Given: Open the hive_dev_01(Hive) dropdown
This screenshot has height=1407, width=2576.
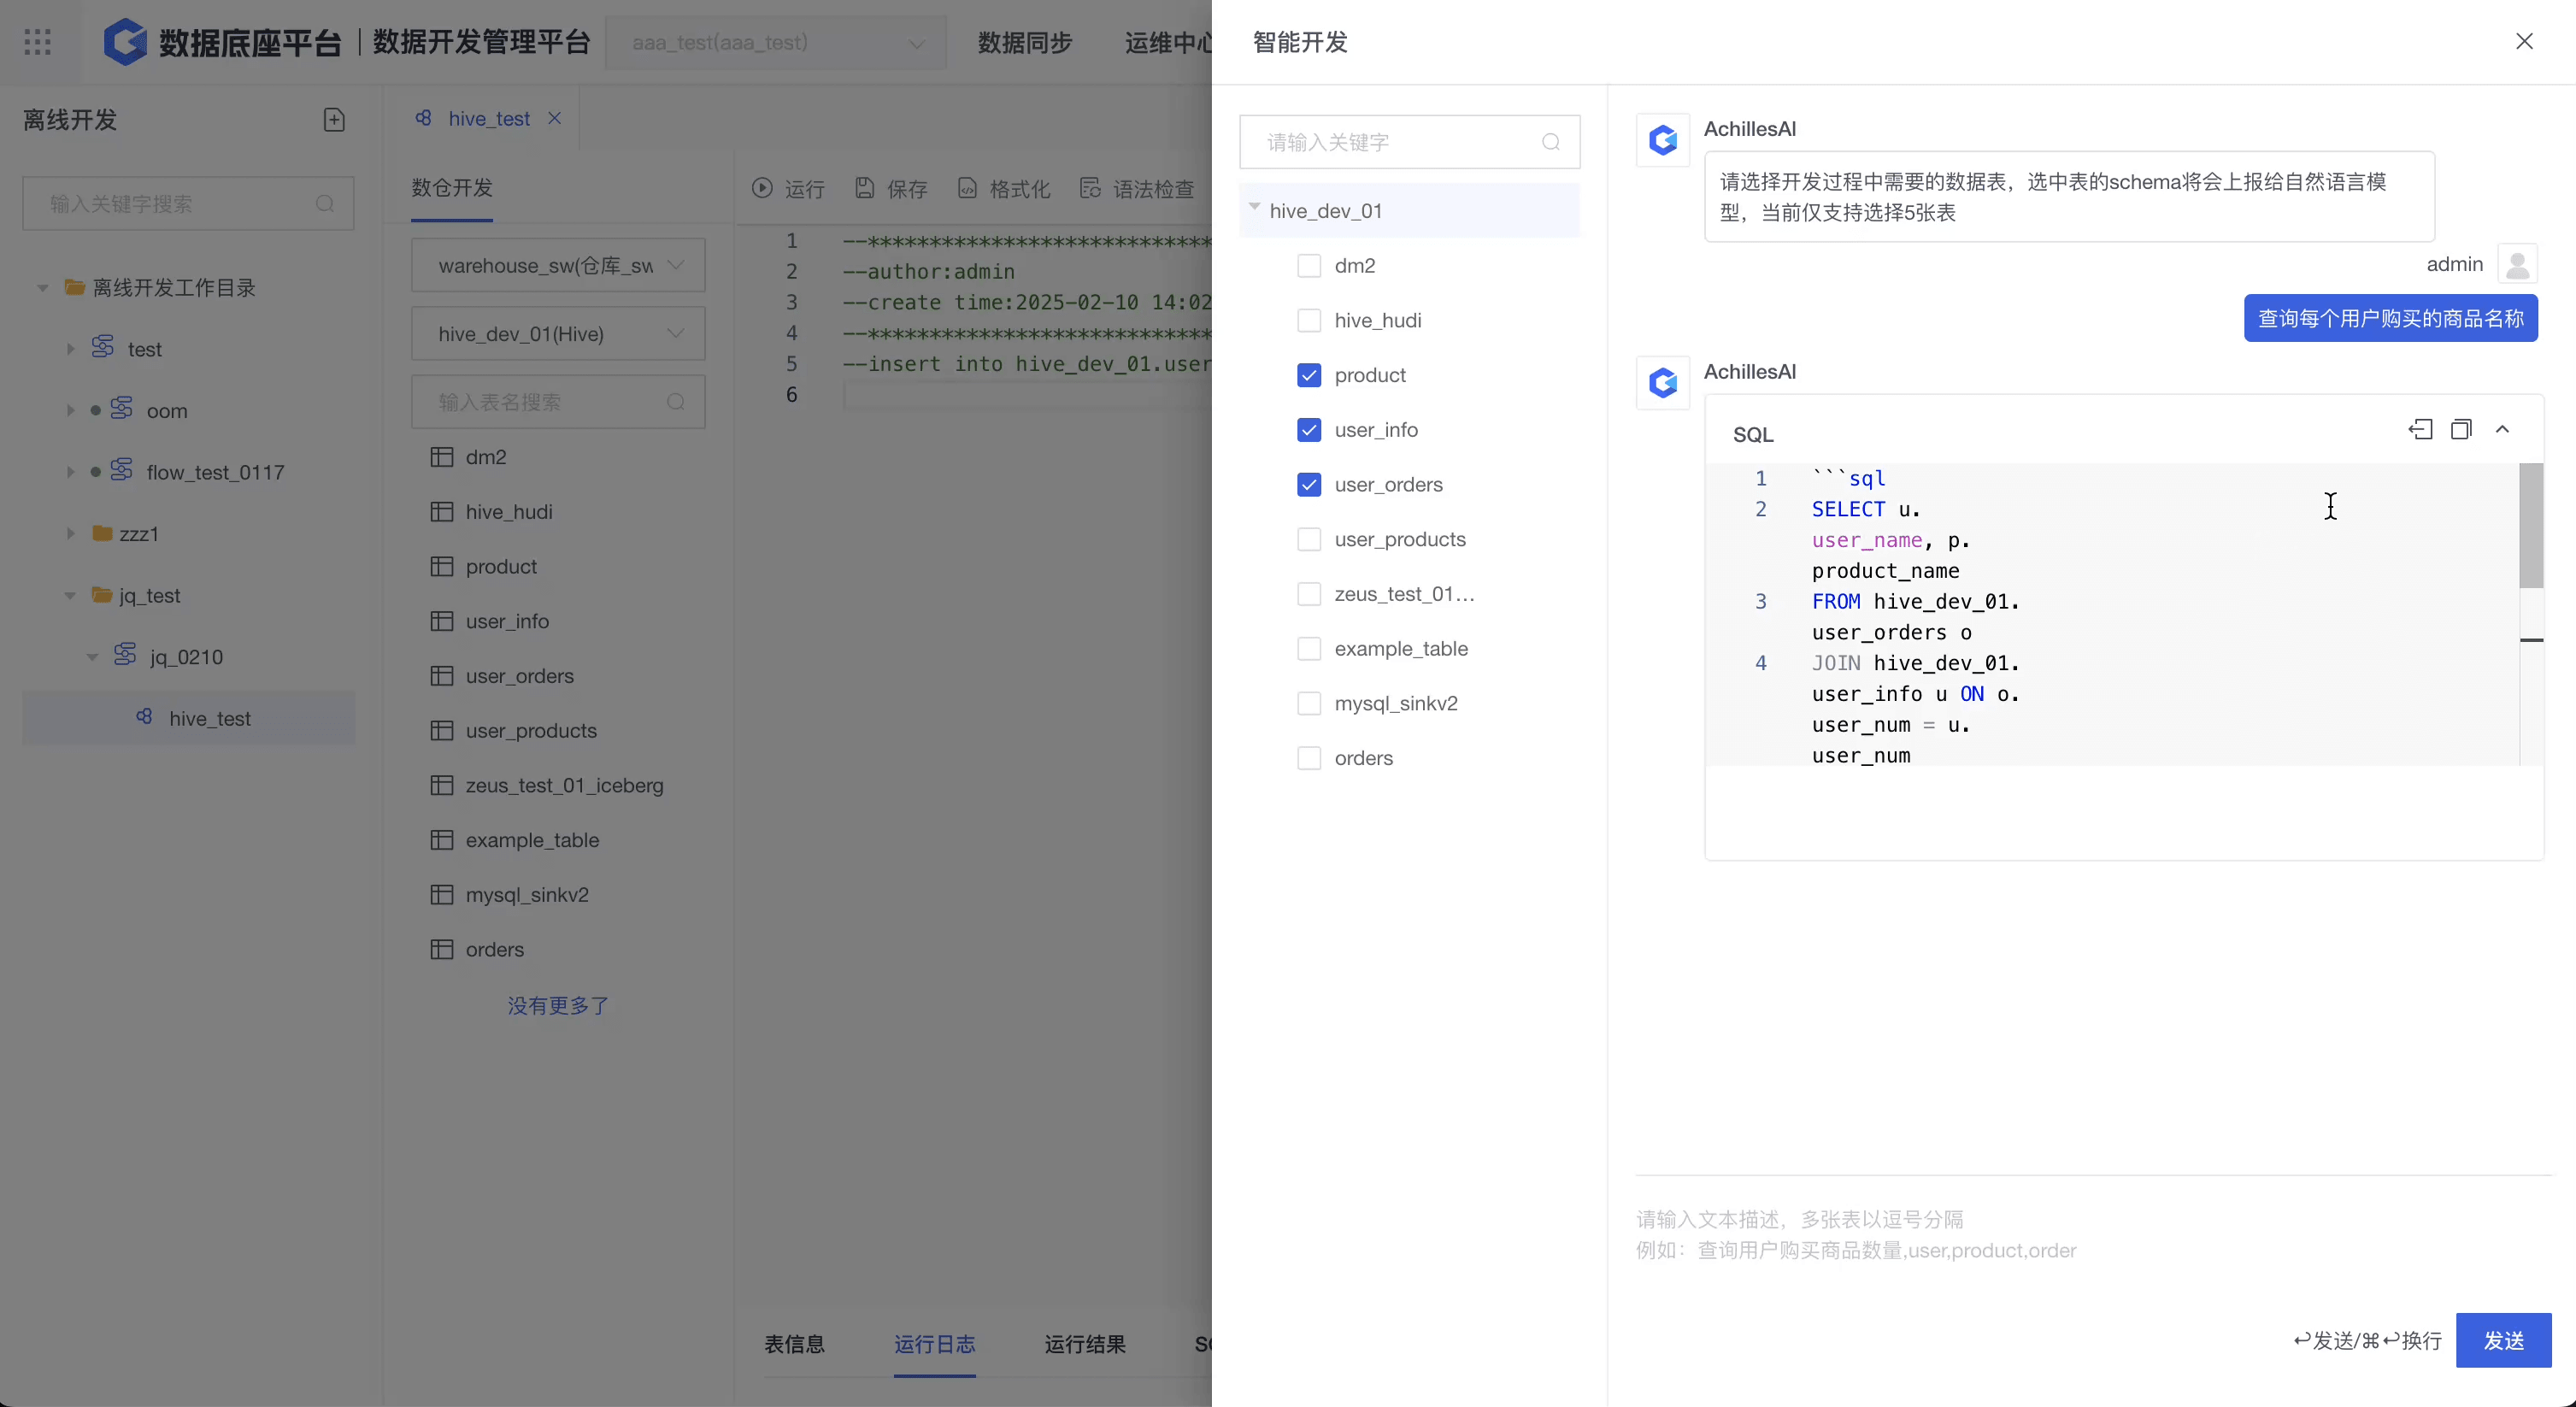Looking at the screenshot, I should (558, 334).
